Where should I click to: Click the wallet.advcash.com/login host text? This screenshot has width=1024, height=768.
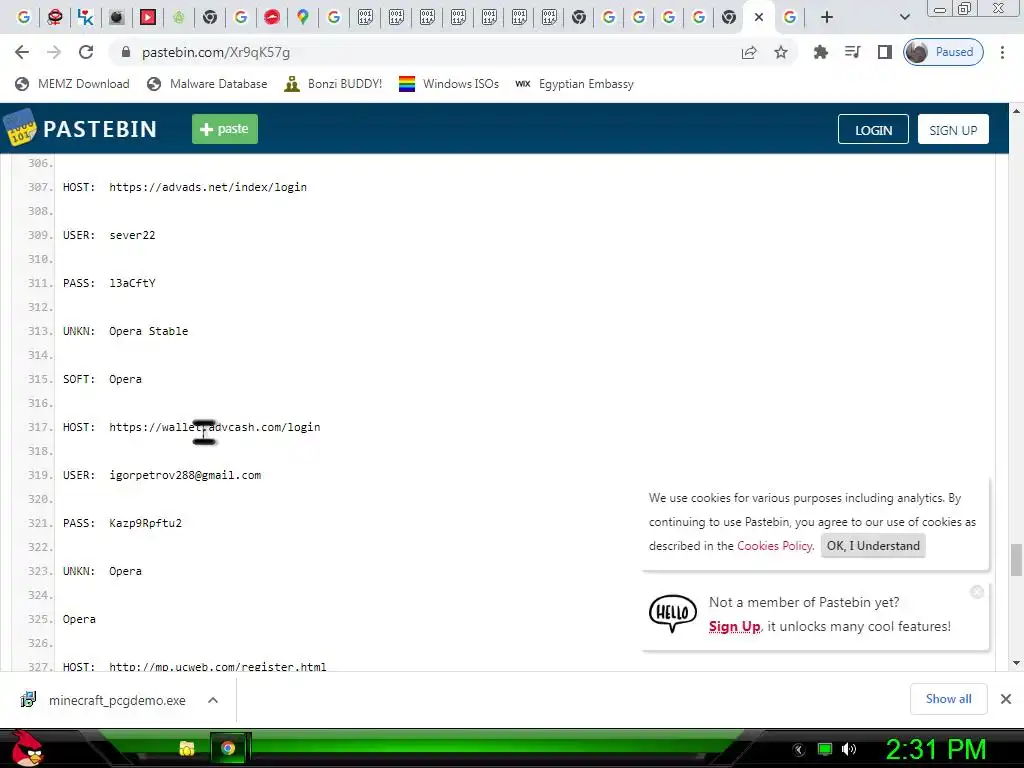pyautogui.click(x=214, y=427)
